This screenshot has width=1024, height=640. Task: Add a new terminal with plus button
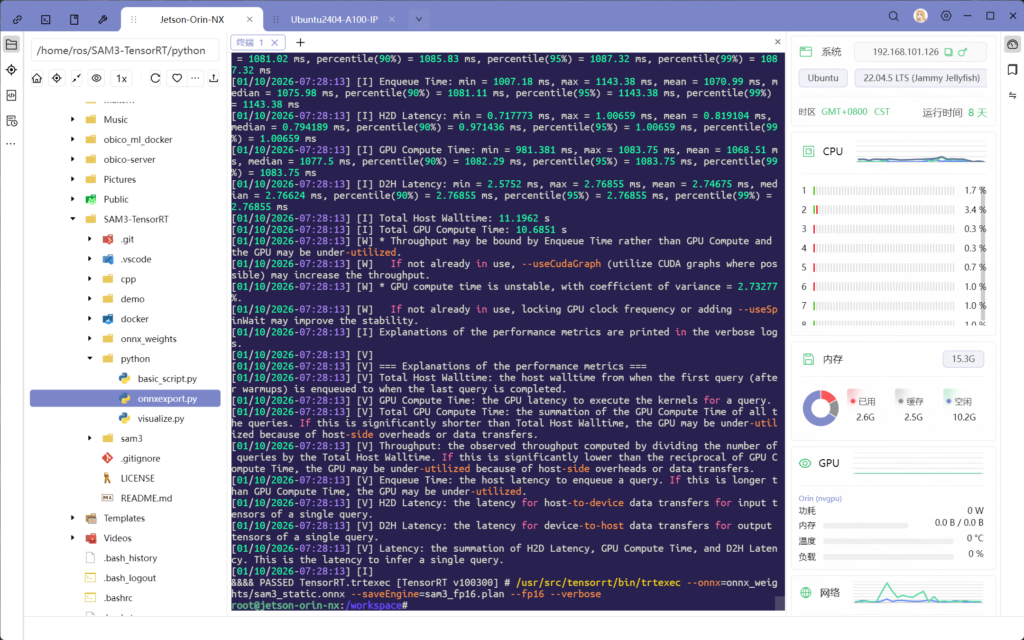(x=300, y=43)
